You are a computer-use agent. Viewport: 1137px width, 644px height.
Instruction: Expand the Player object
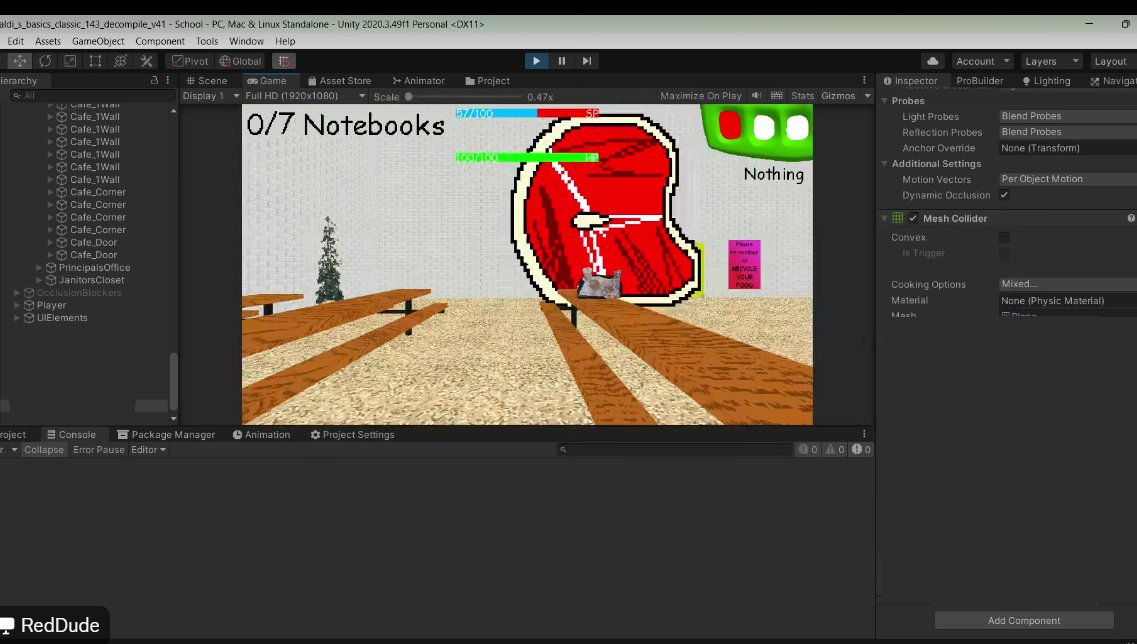click(x=17, y=305)
